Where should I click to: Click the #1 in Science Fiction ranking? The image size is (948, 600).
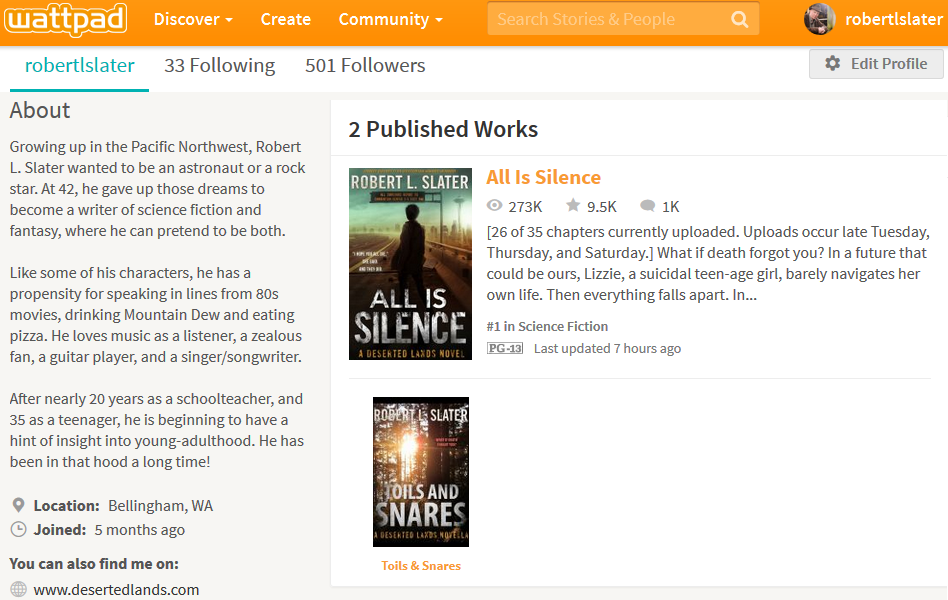[x=547, y=327]
